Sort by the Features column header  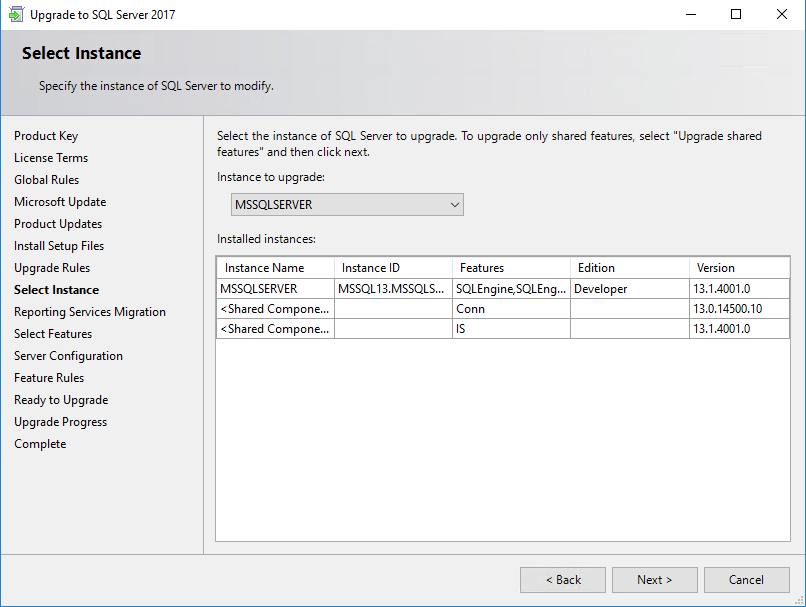tap(511, 268)
